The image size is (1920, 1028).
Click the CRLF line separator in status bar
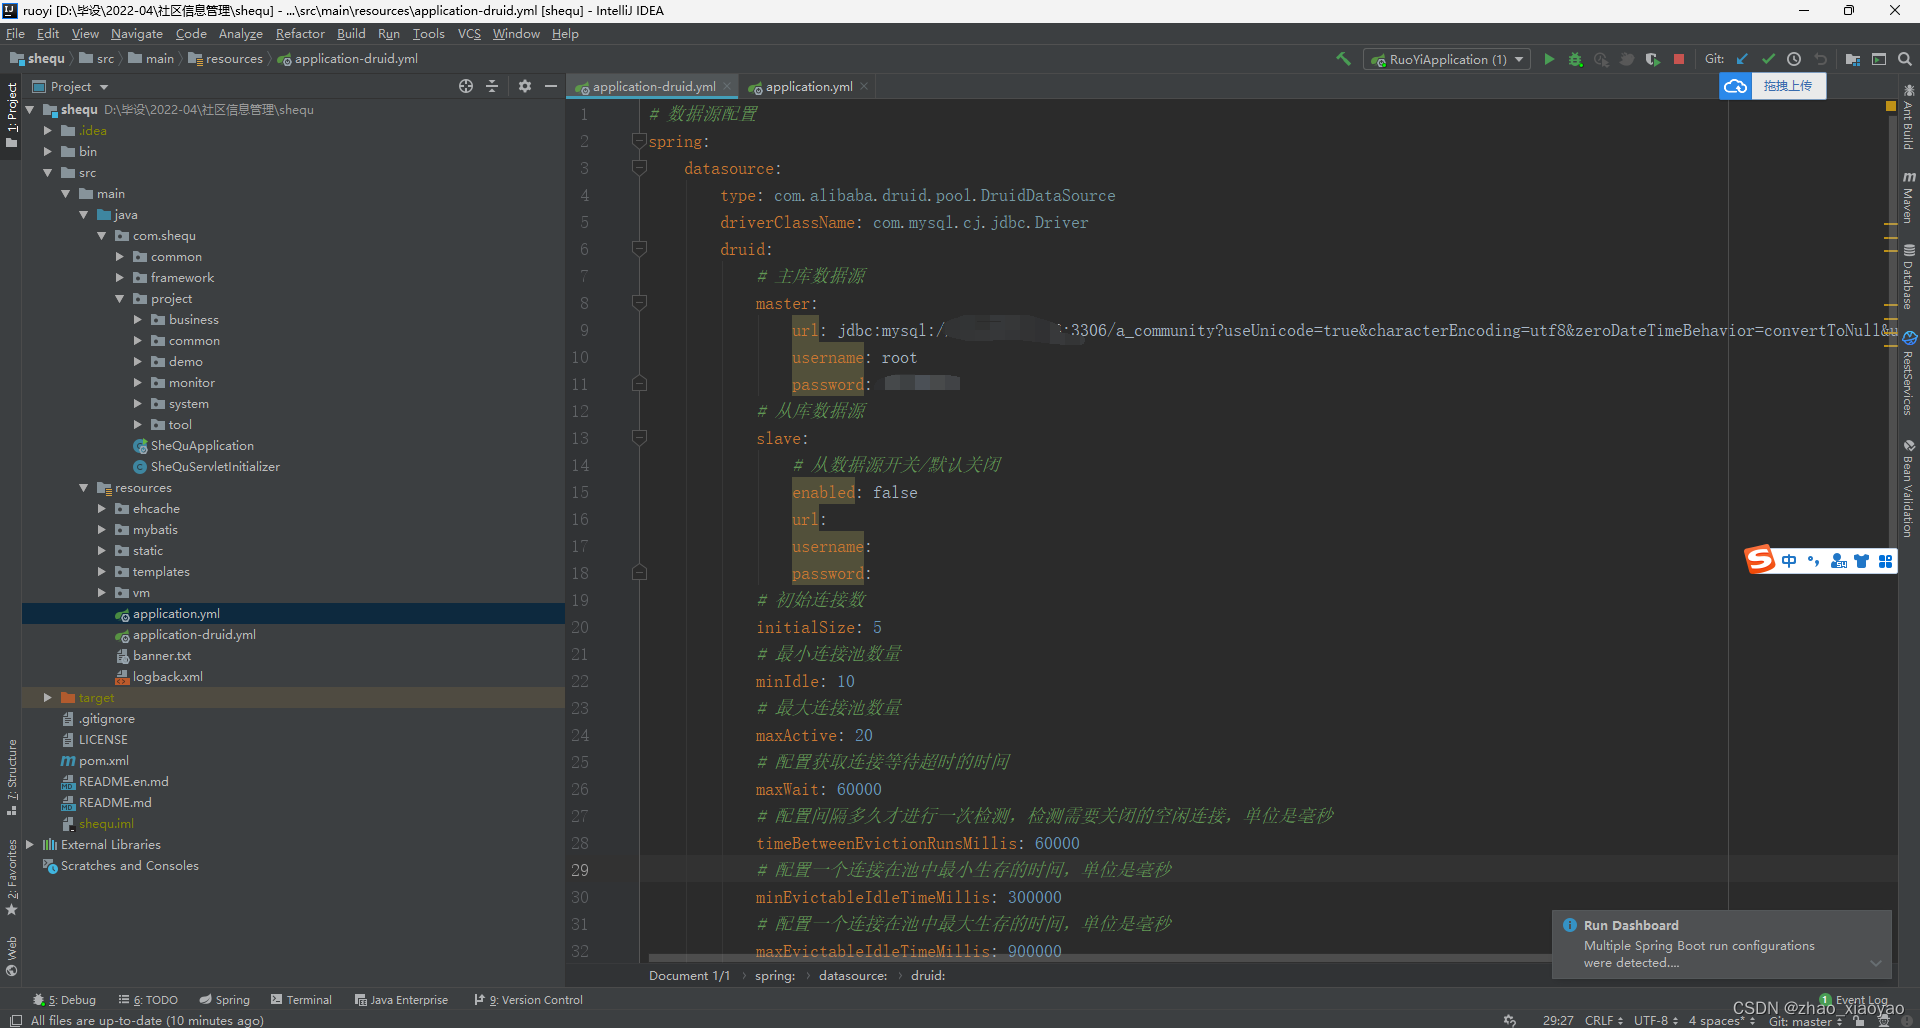click(x=1603, y=1021)
